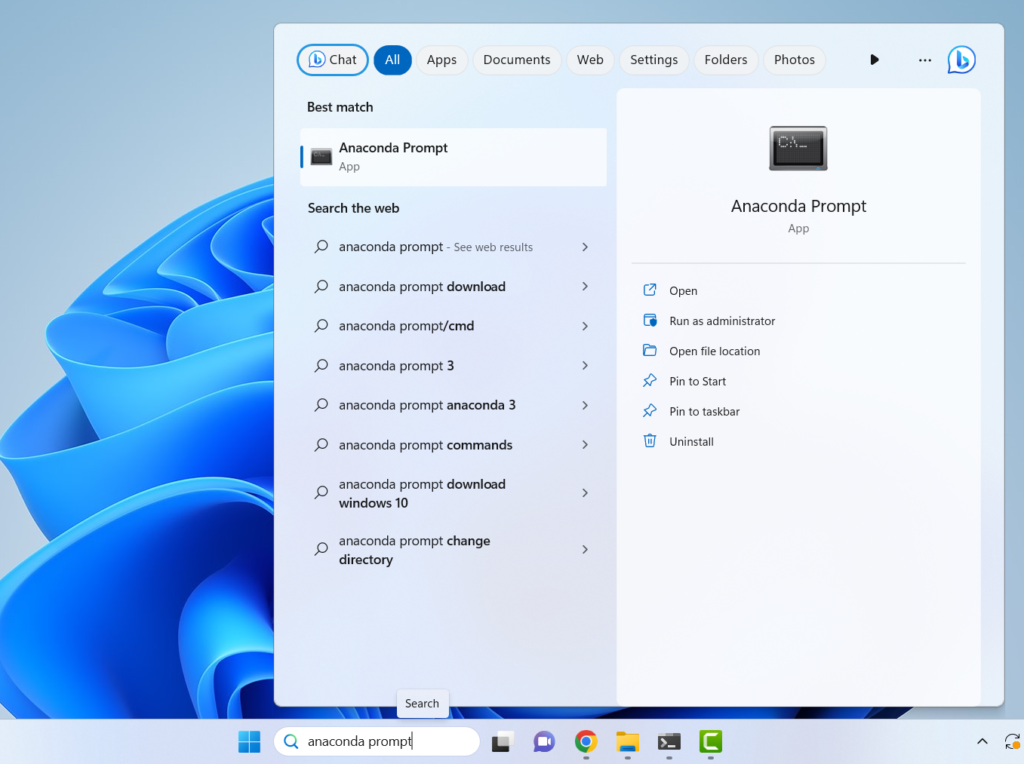Click the sync status tray icon
Viewport: 1024px width, 764px height.
pos(1012,741)
